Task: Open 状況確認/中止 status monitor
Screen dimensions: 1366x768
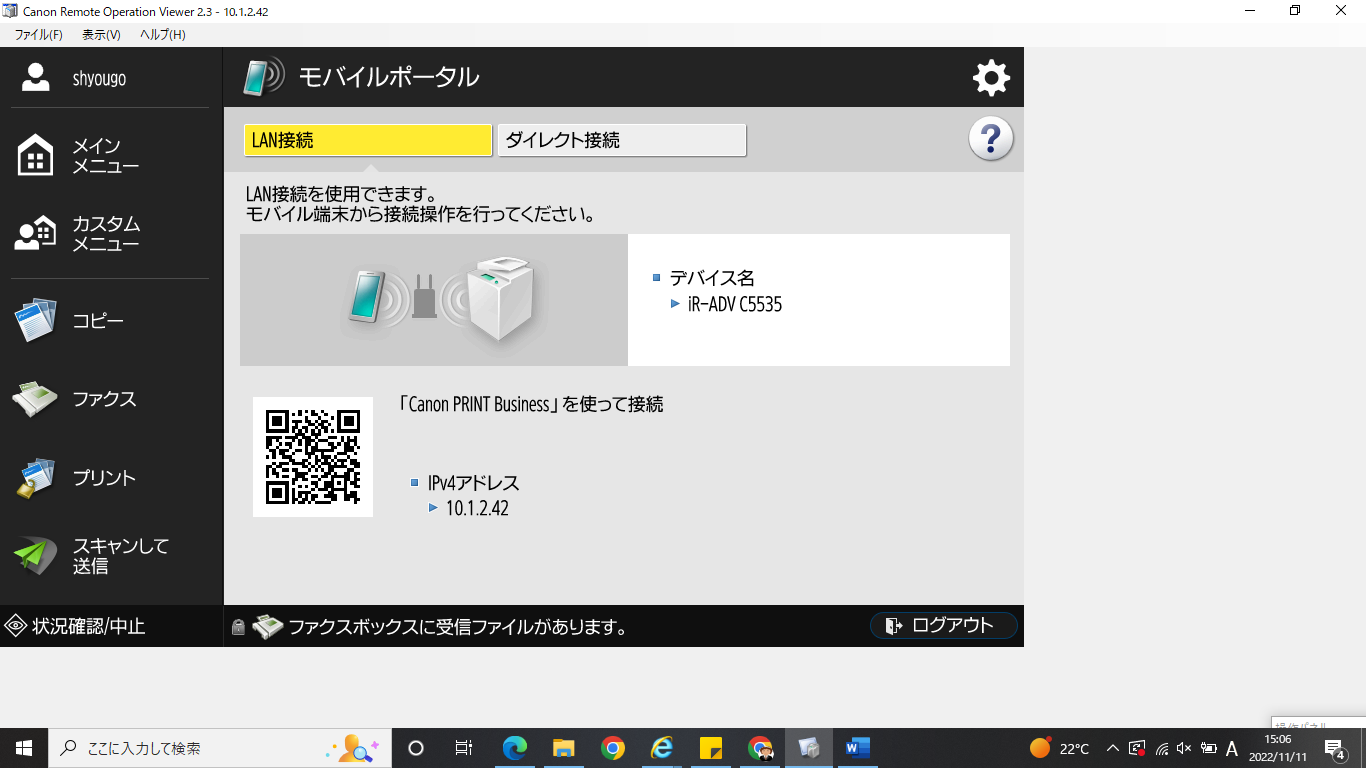Action: click(x=76, y=627)
